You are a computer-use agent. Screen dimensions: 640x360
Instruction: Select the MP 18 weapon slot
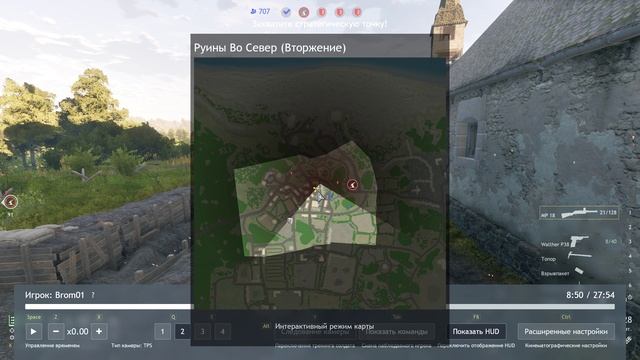pyautogui.click(x=579, y=213)
